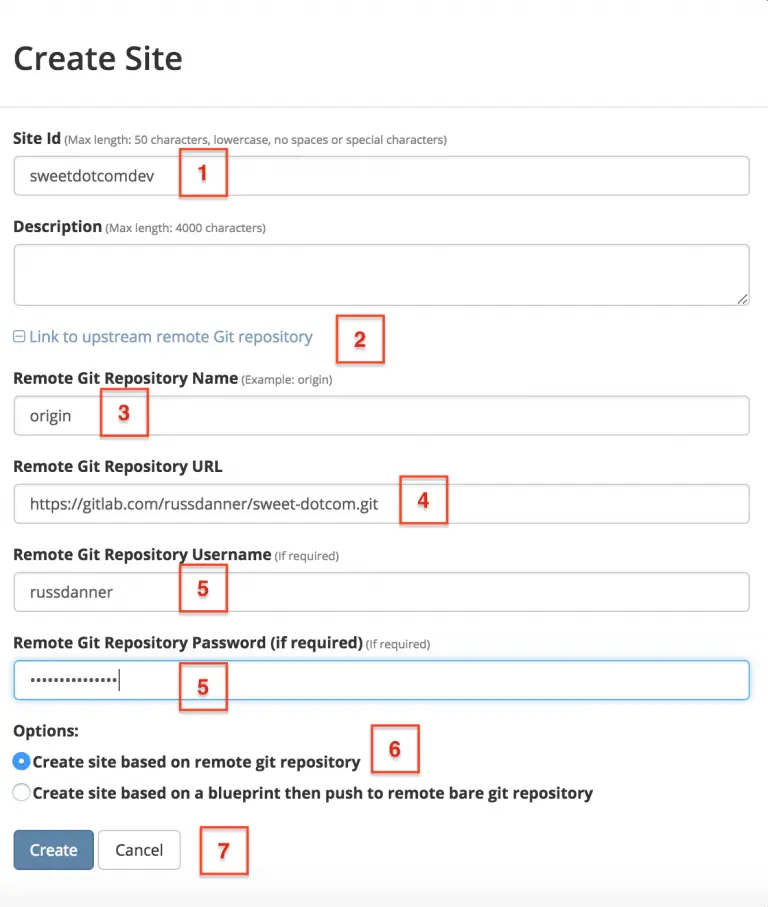Click the red annotation marker numbered 6
768x907 pixels.
tap(395, 749)
